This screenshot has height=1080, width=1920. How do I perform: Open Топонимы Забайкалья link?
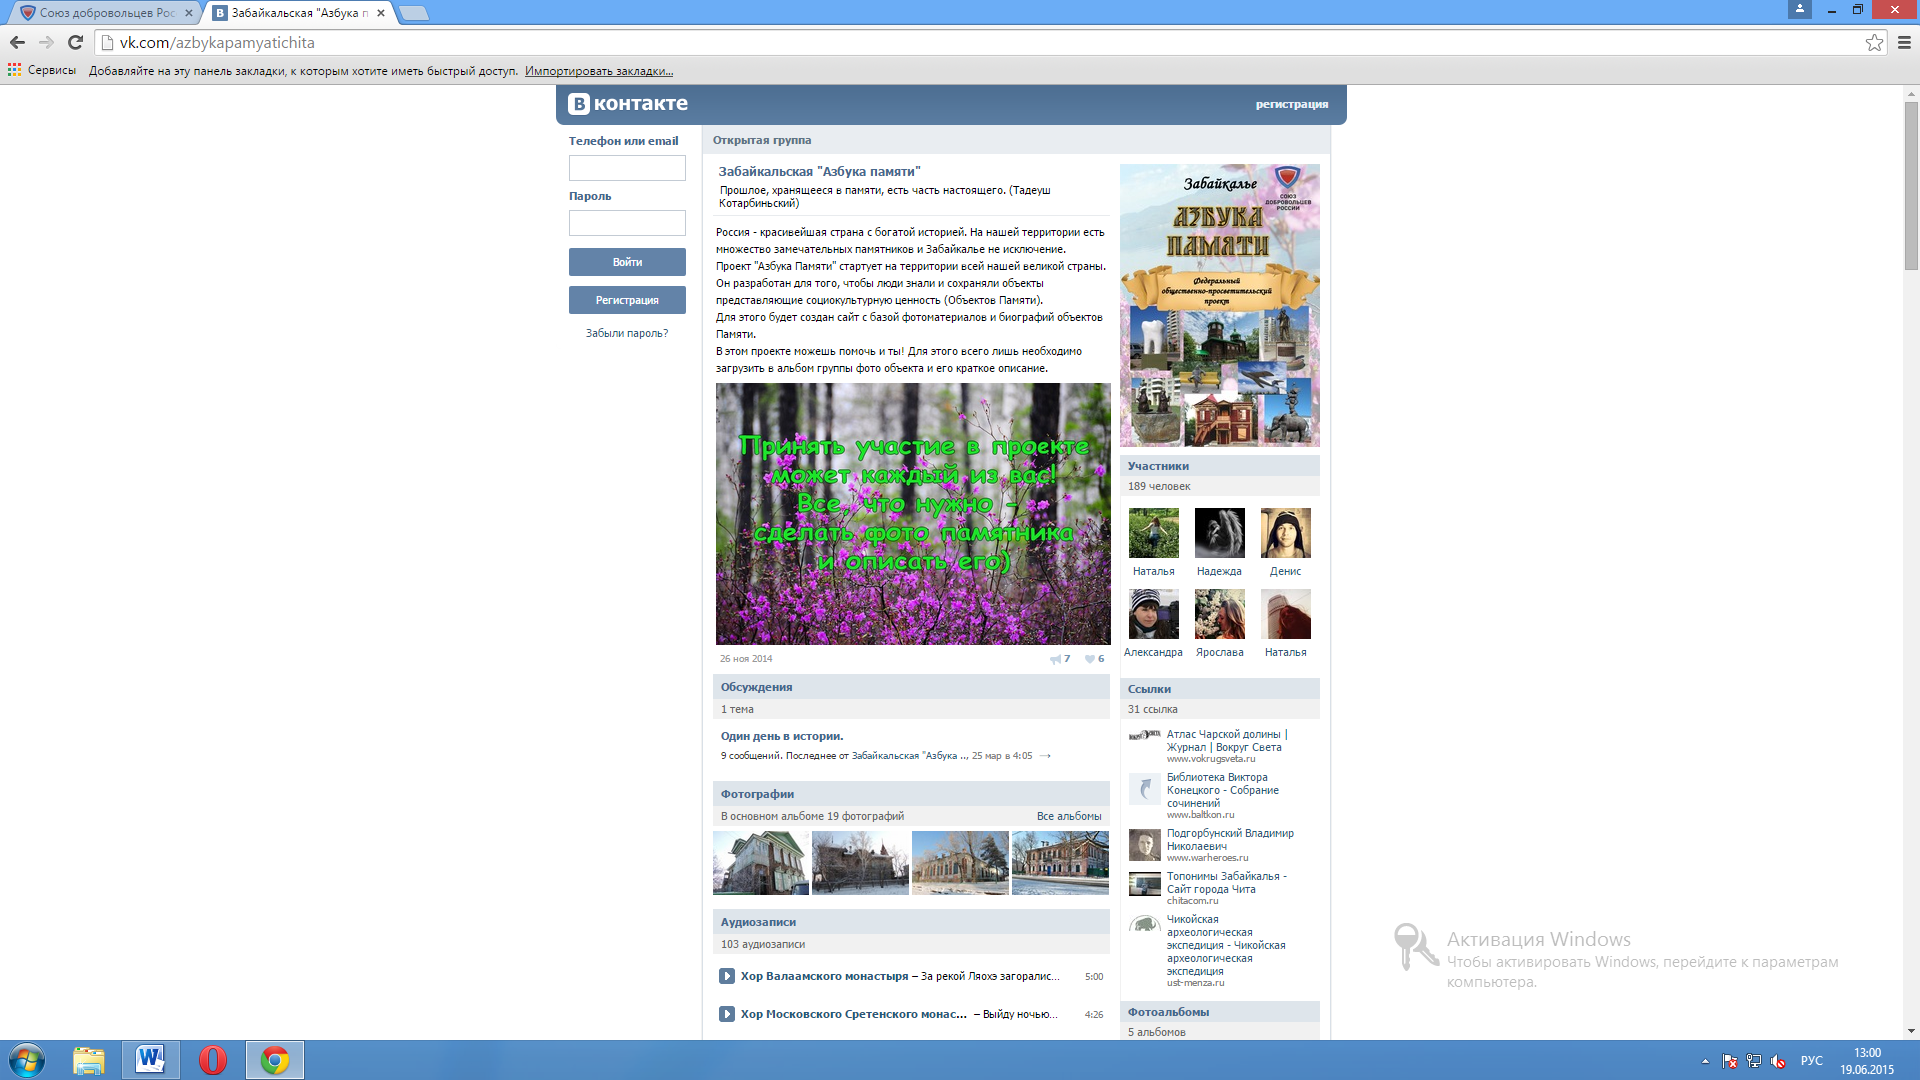1227,882
